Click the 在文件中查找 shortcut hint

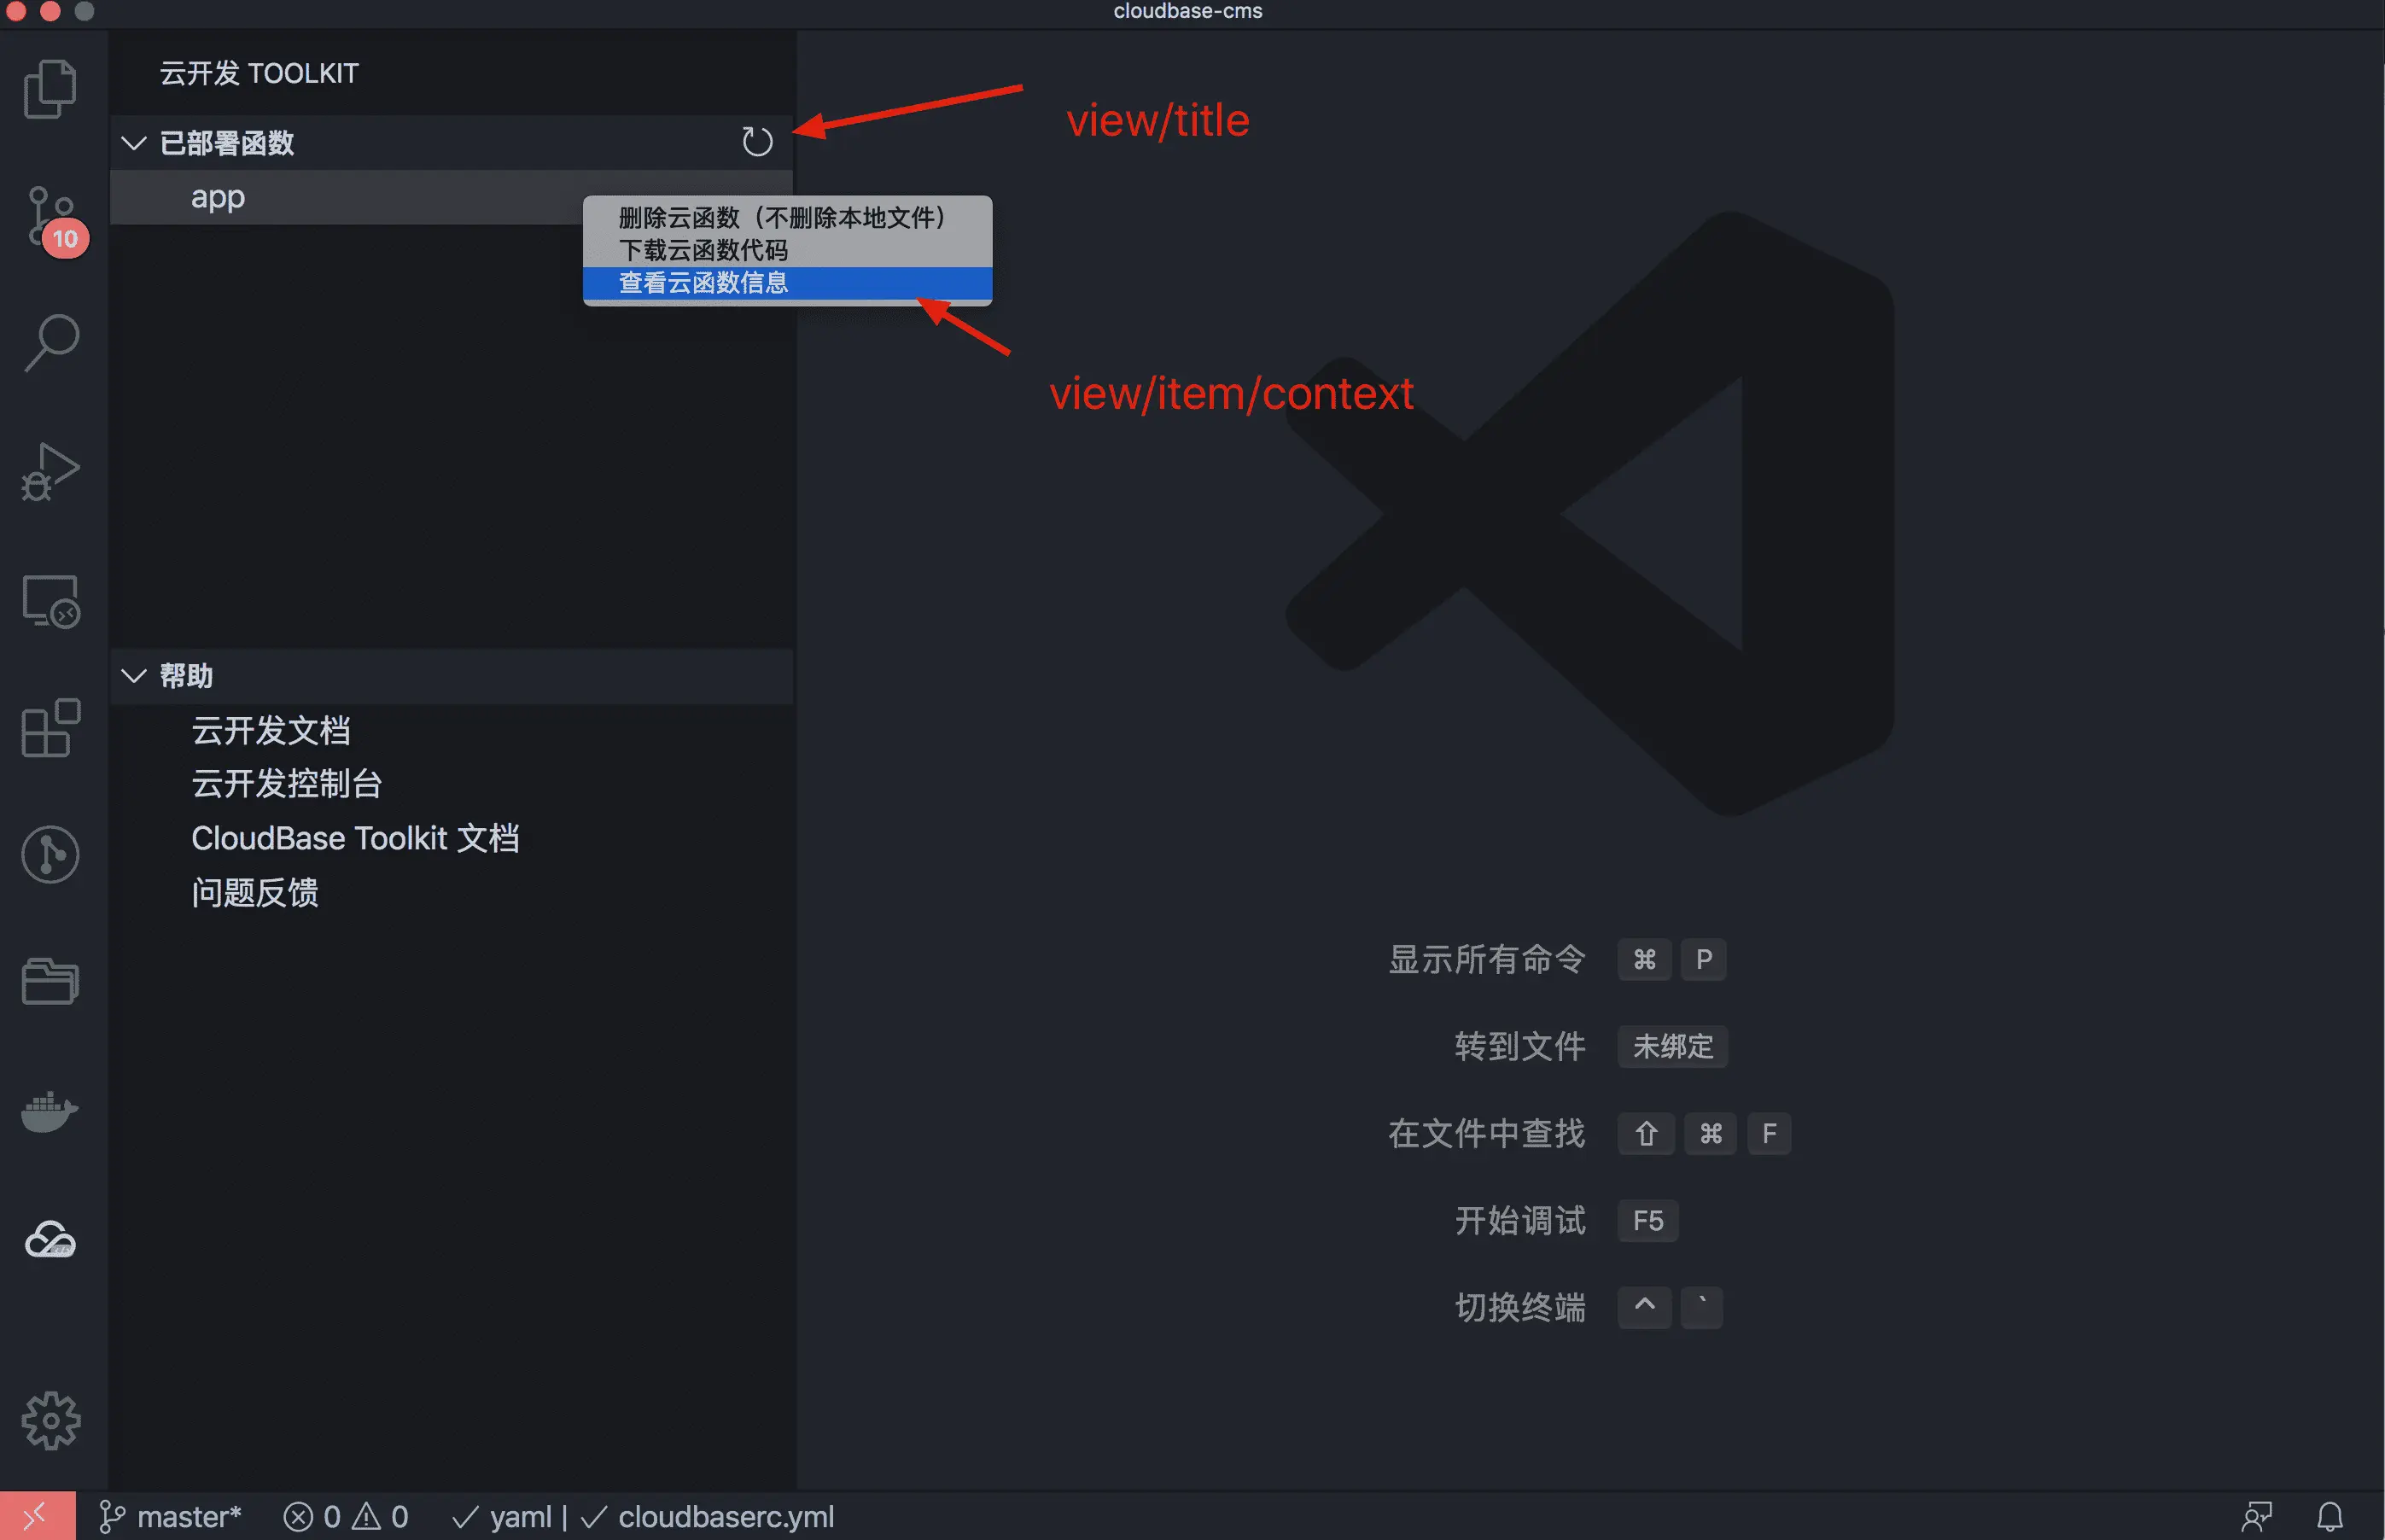[x=1487, y=1133]
